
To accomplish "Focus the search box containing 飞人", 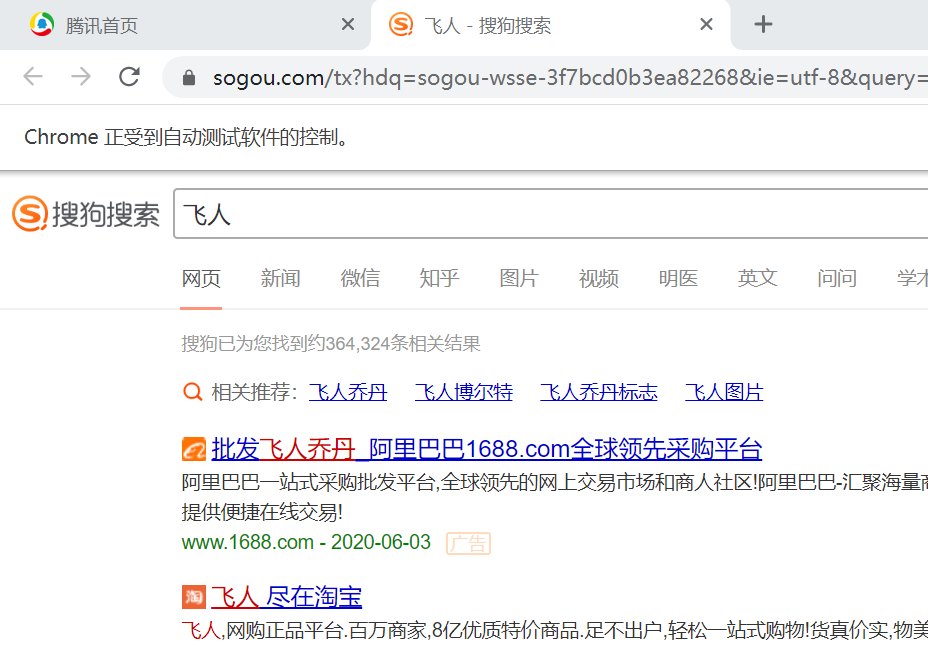I will coord(550,214).
